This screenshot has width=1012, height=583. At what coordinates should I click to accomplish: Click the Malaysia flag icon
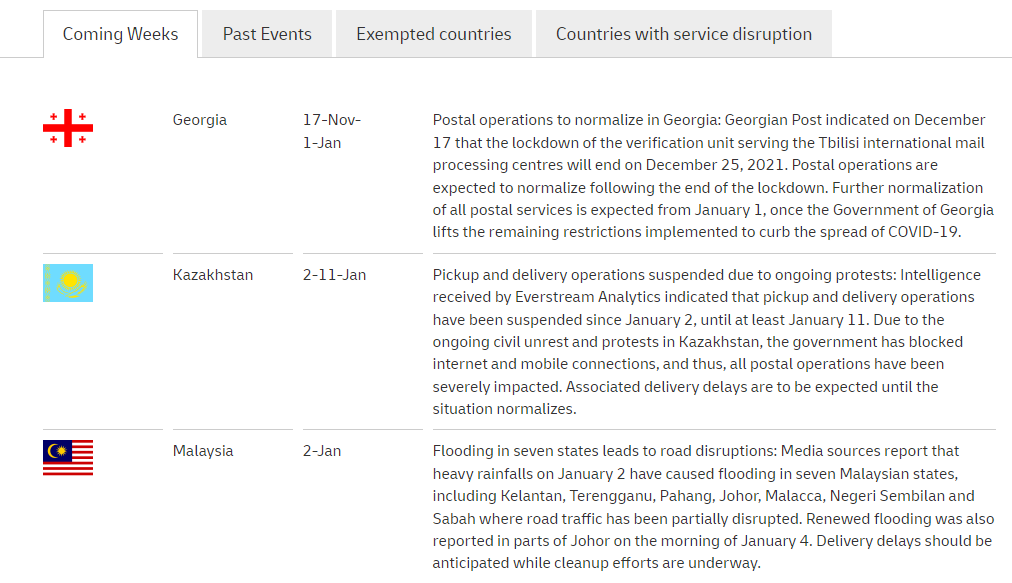(x=68, y=458)
